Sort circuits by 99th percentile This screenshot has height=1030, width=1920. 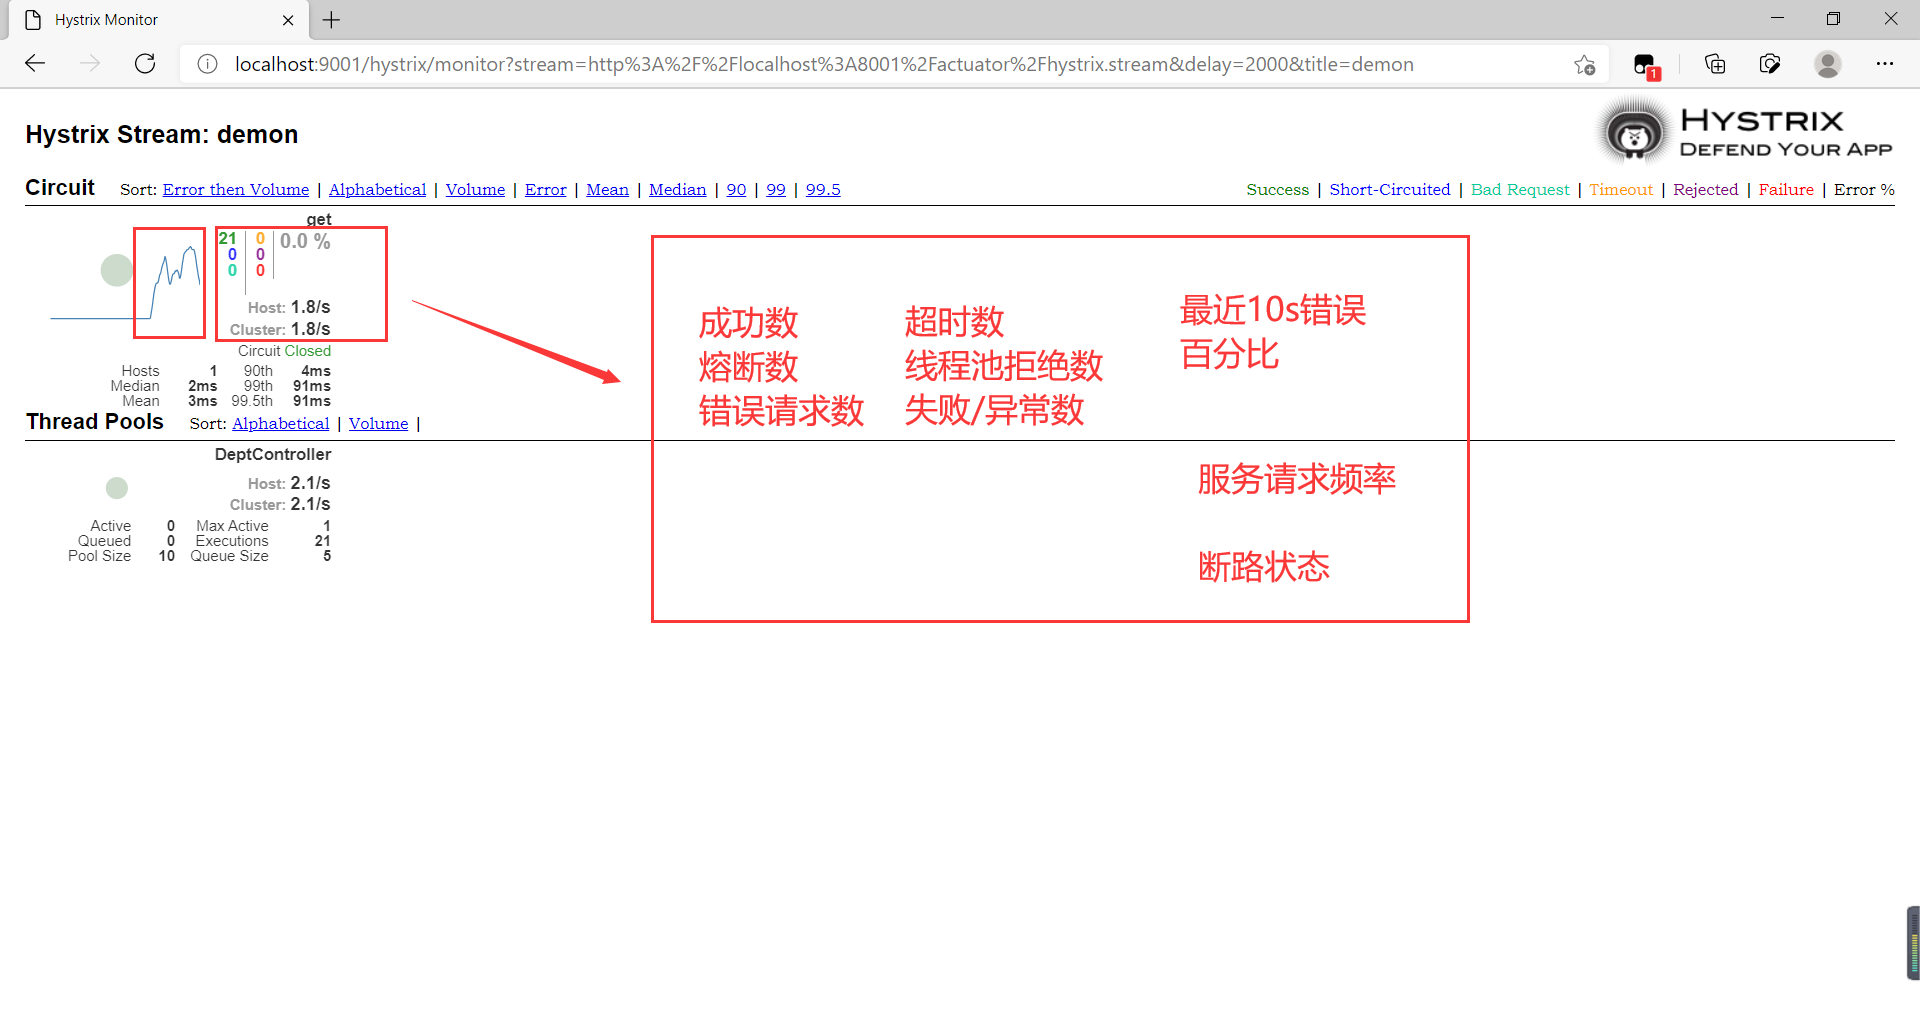[x=776, y=190]
